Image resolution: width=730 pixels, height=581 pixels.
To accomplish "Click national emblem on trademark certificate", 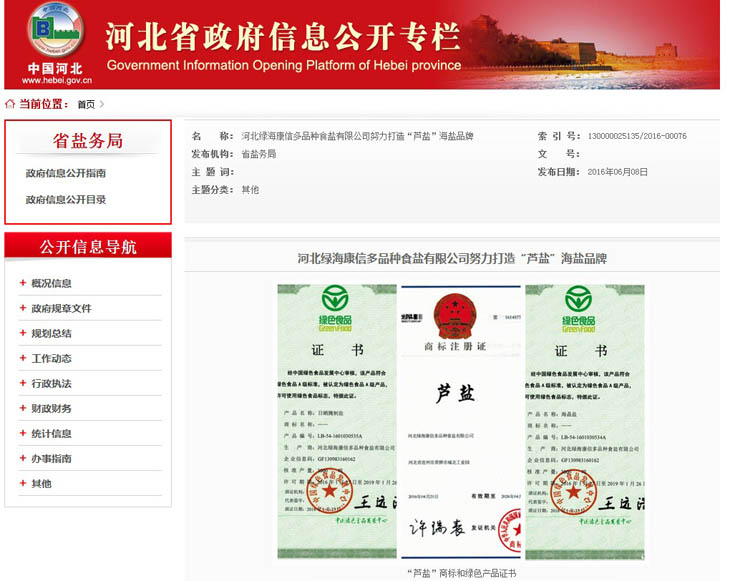I will pyautogui.click(x=455, y=315).
